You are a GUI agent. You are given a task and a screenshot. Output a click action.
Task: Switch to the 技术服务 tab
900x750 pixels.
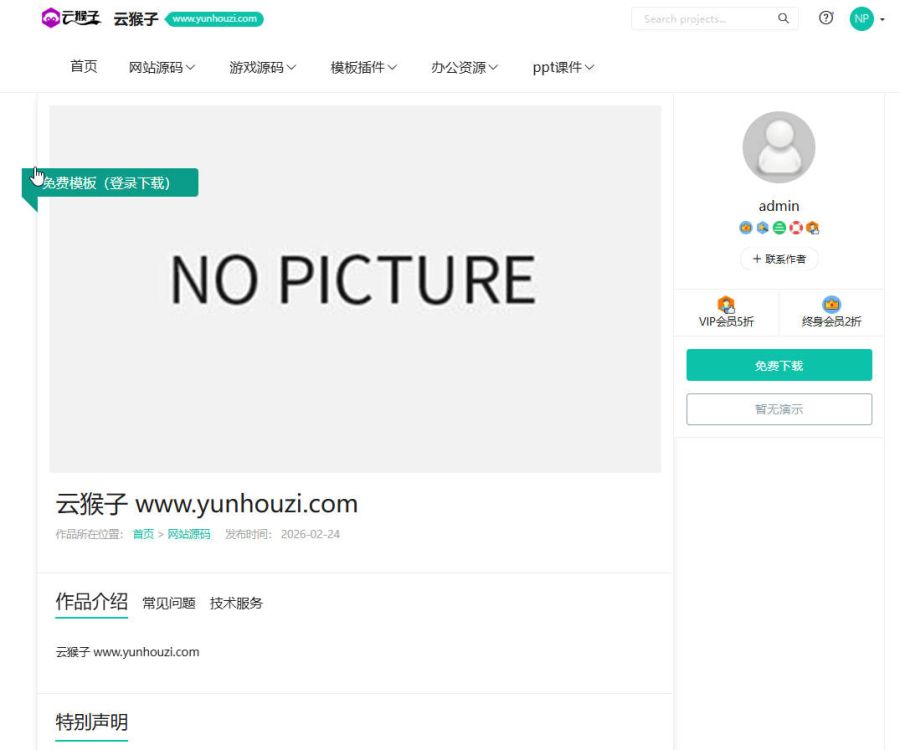[237, 603]
